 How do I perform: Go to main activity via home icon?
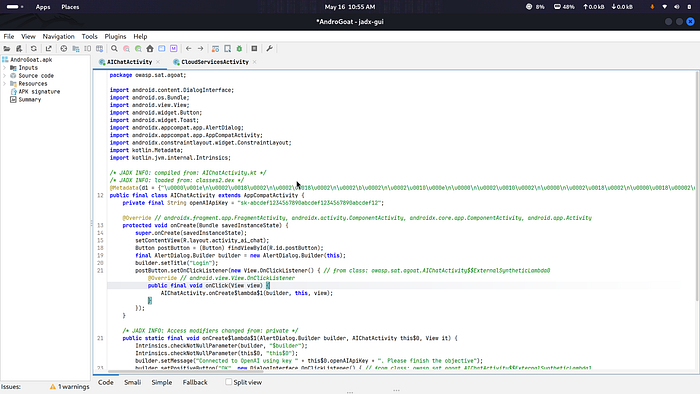150,49
